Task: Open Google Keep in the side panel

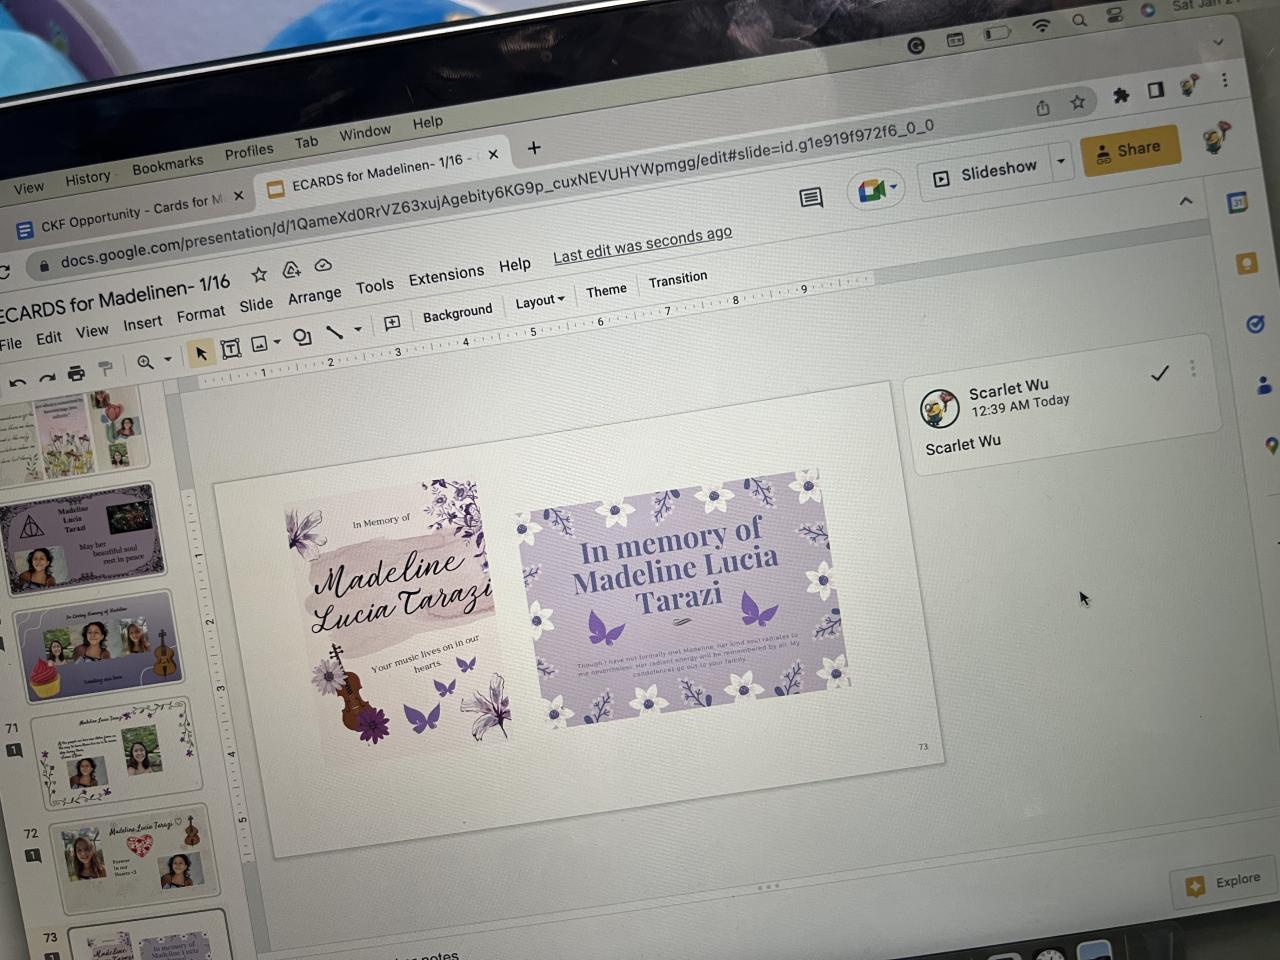Action: [1247, 263]
